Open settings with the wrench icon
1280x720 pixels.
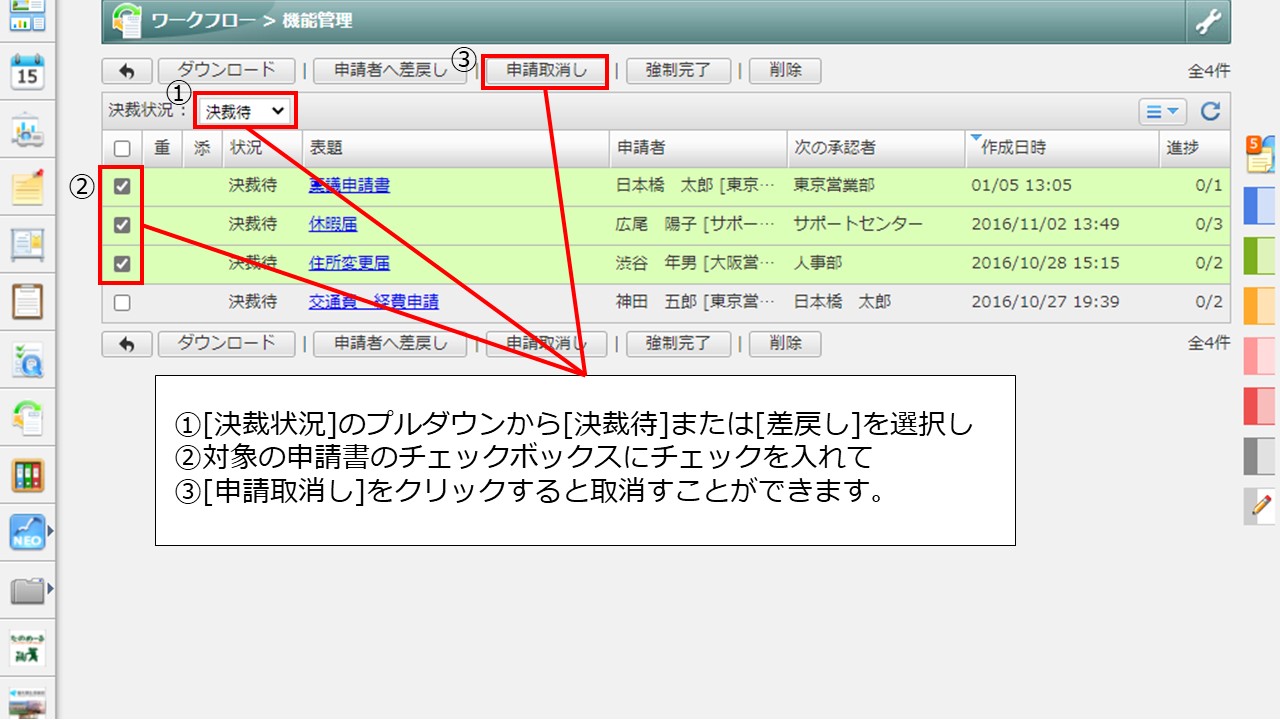(x=1209, y=22)
